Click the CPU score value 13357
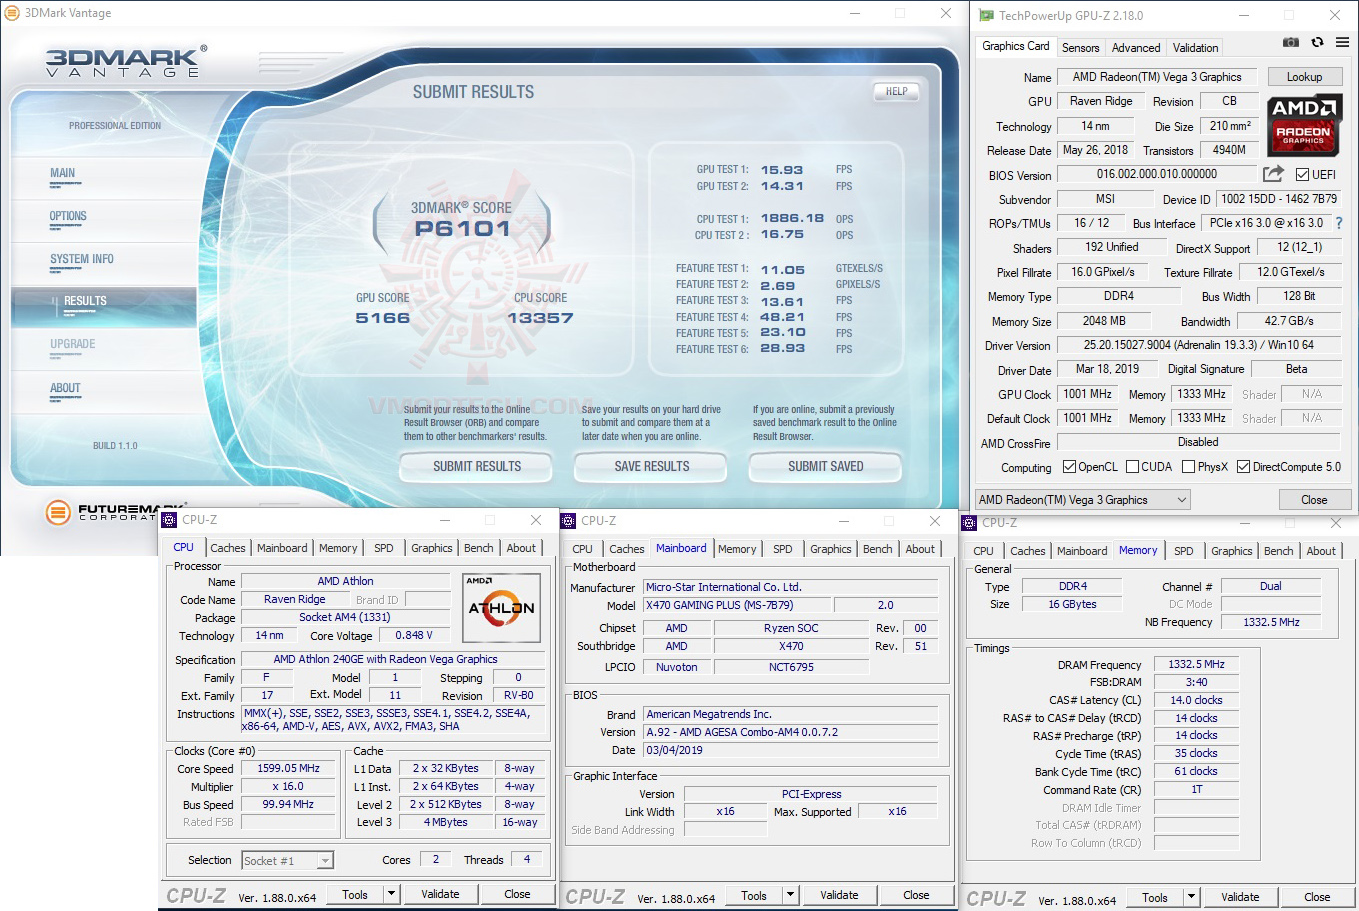Viewport: 1359px width, 911px height. (540, 318)
